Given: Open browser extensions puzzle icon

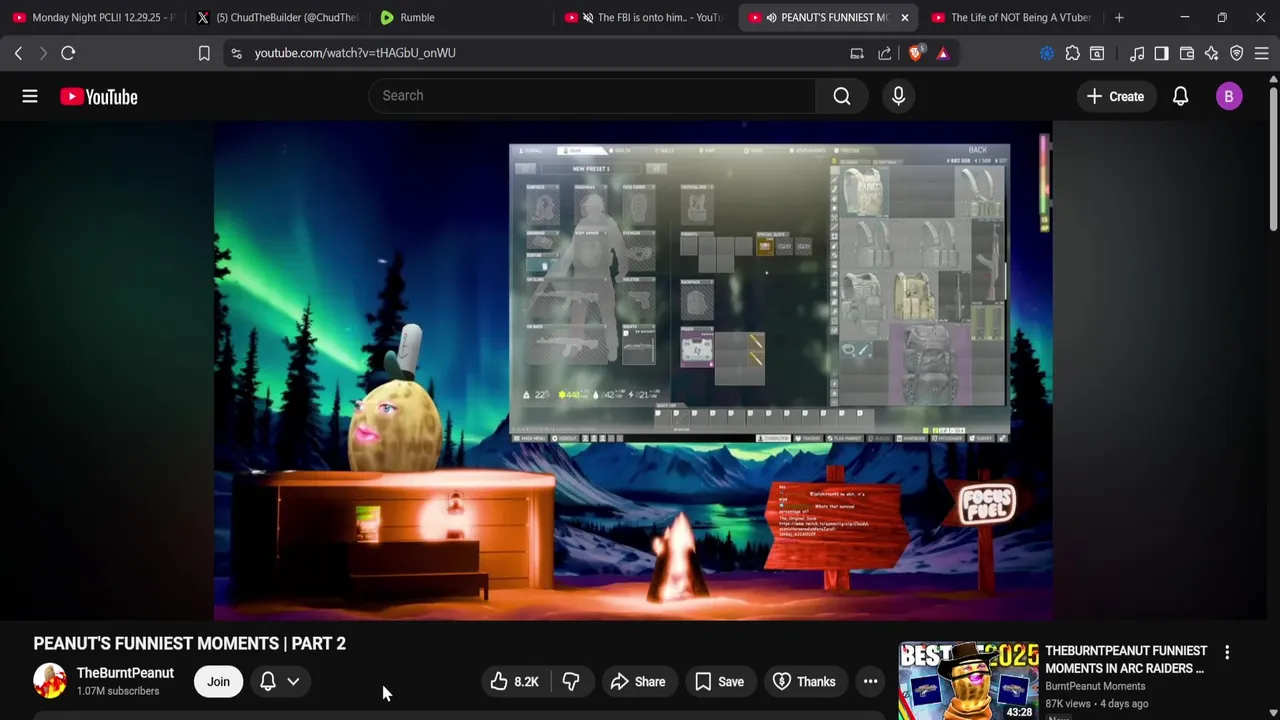Looking at the screenshot, I should pyautogui.click(x=1072, y=53).
